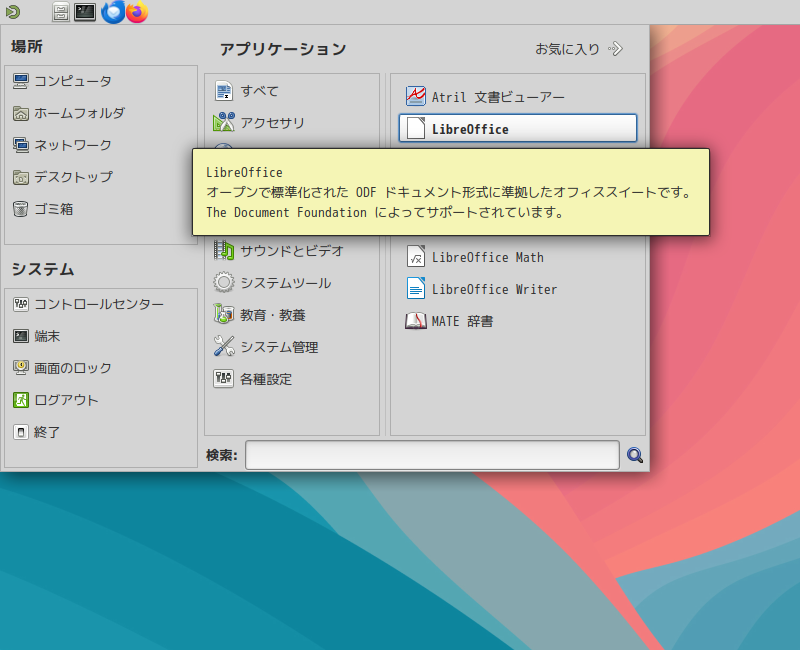800x650 pixels.
Task: Open Thunderbird from the top panel
Action: coord(113,12)
